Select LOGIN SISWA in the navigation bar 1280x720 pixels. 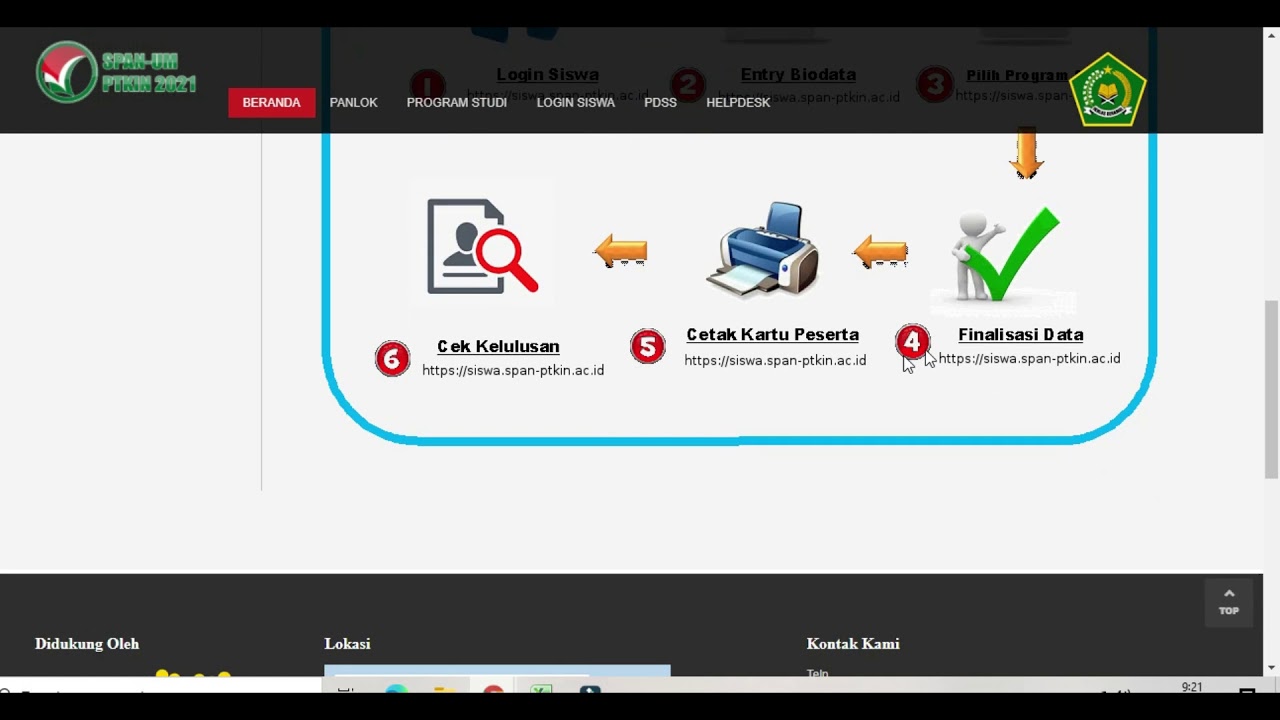click(575, 102)
